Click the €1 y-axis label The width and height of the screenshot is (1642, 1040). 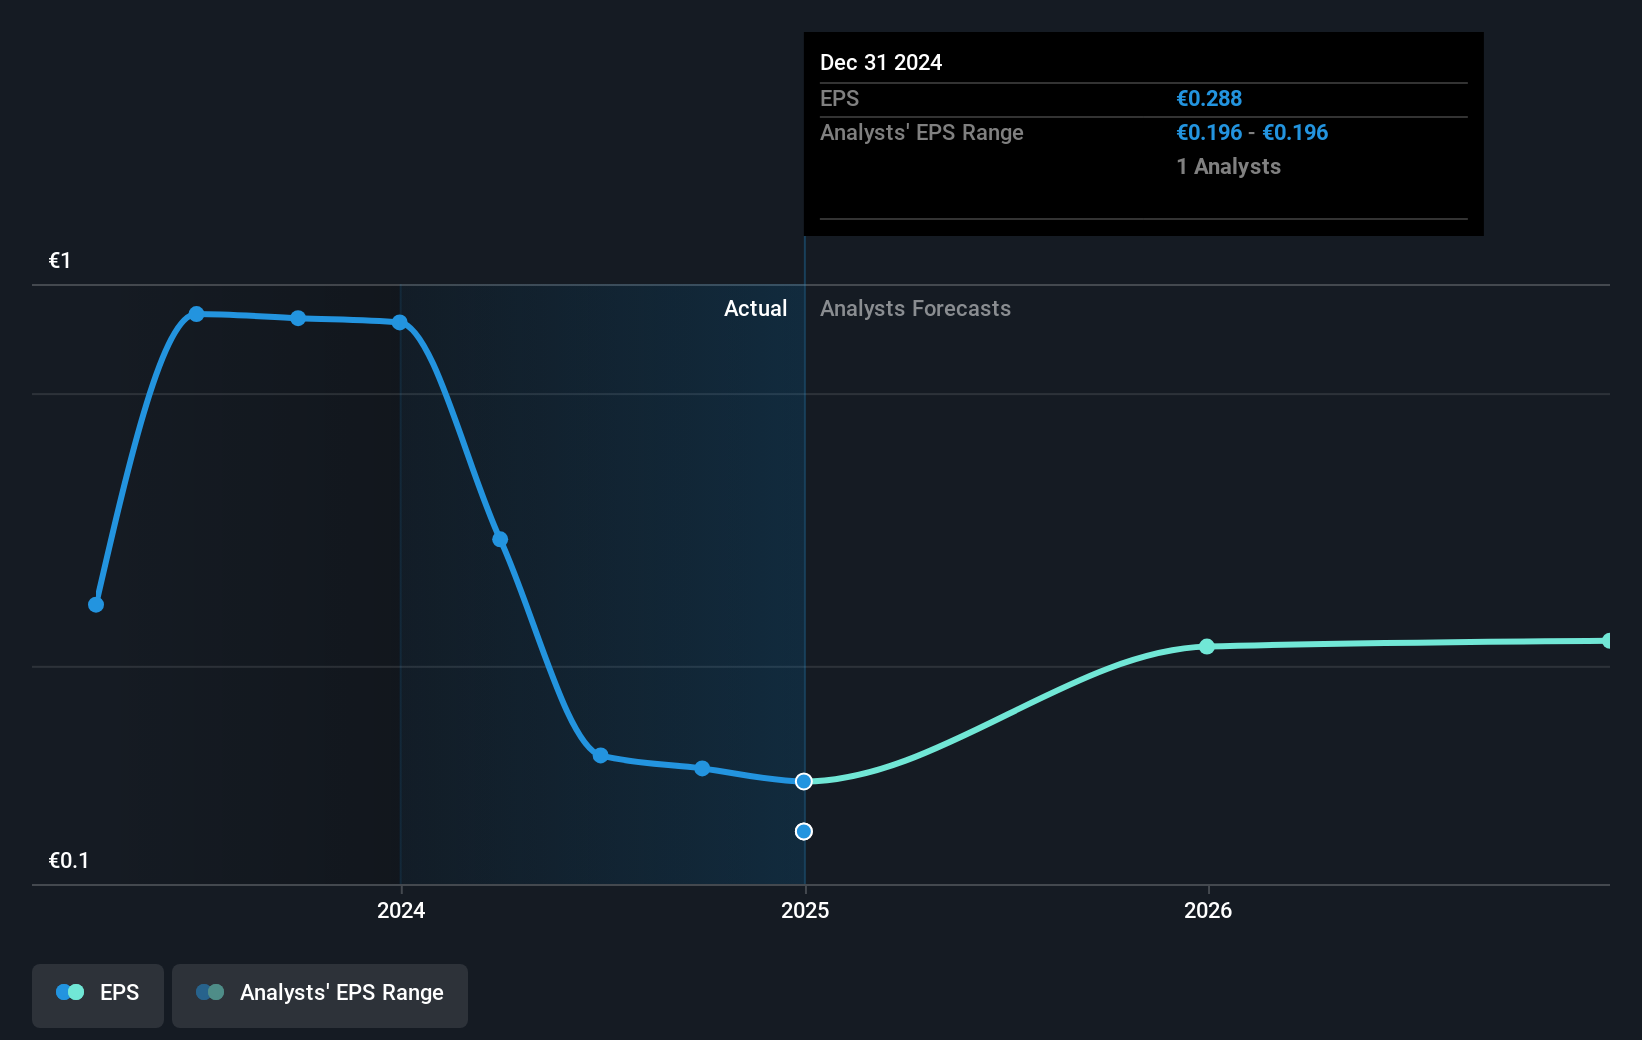click(x=60, y=261)
